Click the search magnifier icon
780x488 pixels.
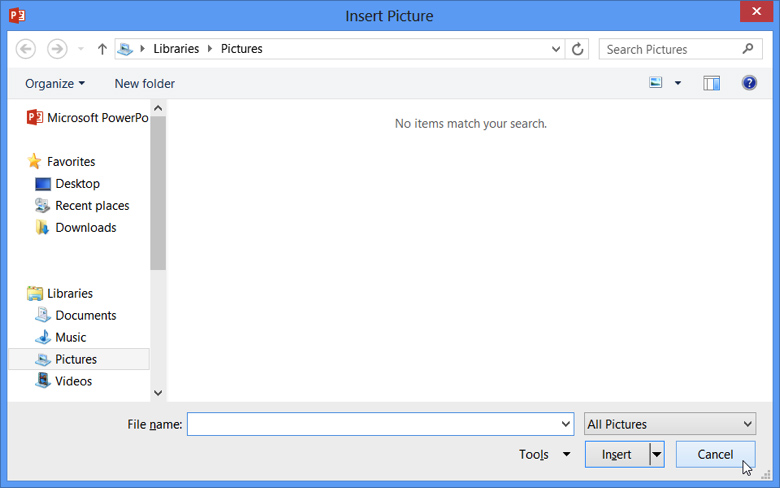coord(748,49)
